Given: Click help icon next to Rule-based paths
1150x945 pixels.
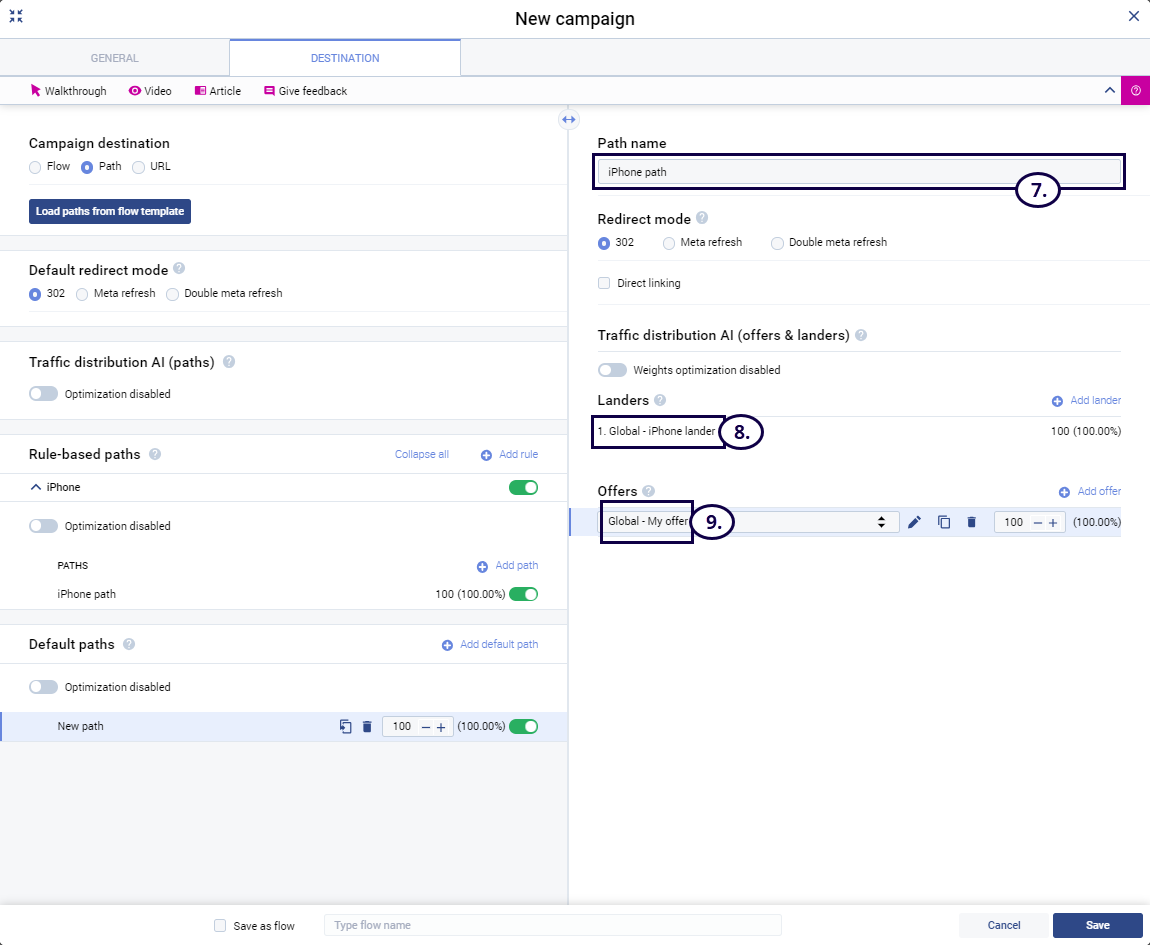Looking at the screenshot, I should point(155,454).
